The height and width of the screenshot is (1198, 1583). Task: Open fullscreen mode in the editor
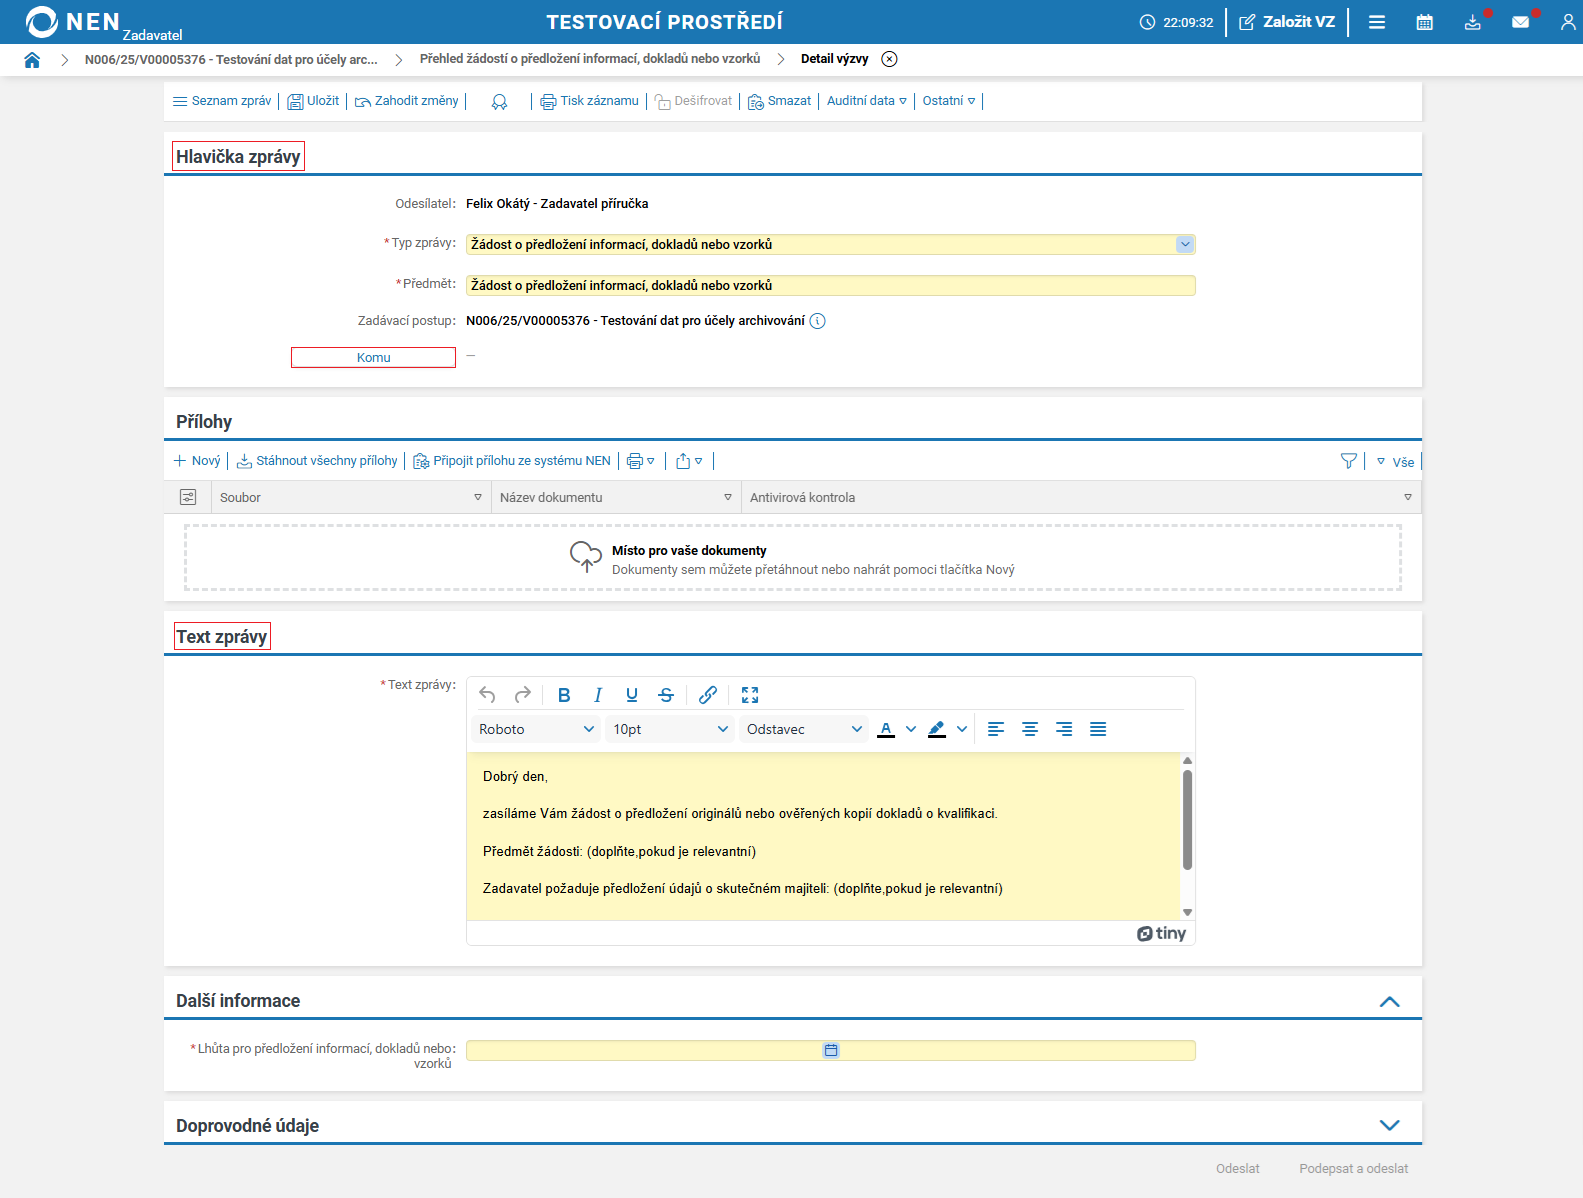tap(750, 695)
